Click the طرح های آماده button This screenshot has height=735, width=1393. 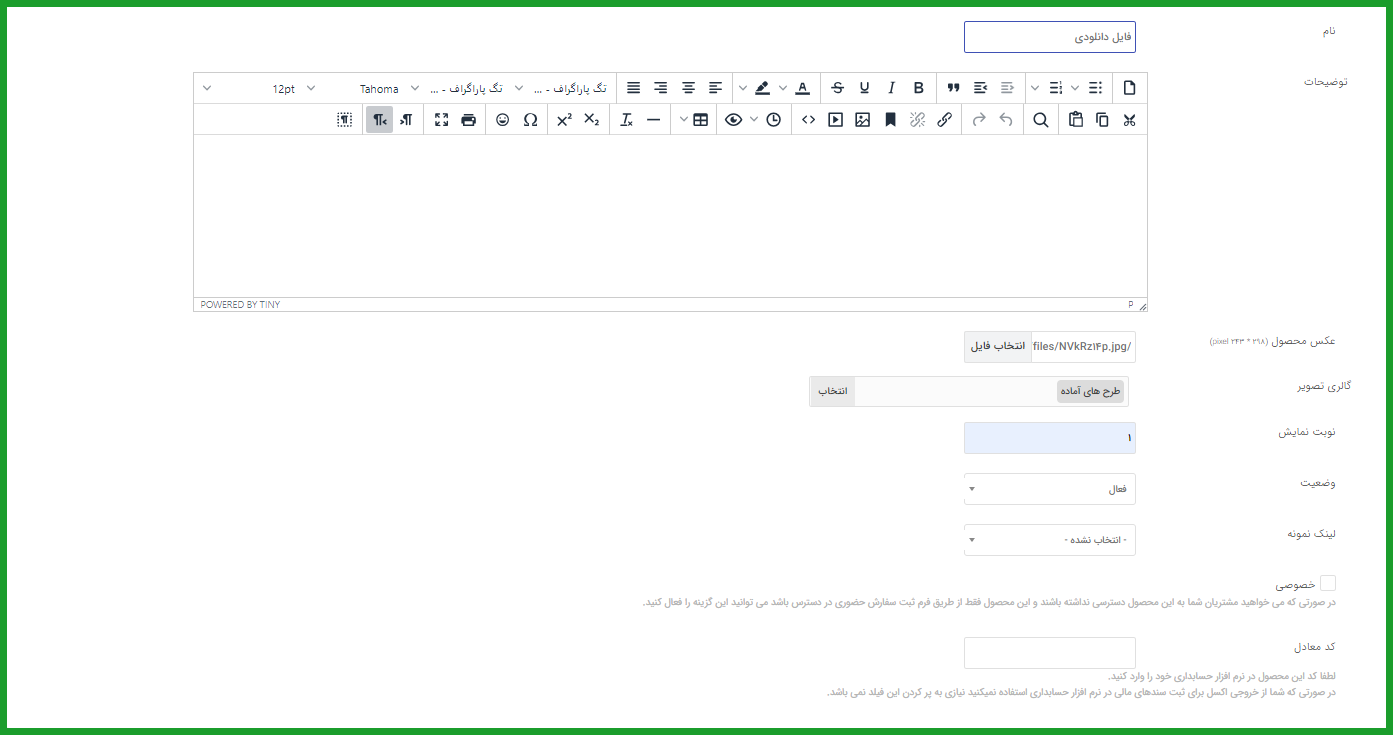pos(1090,392)
